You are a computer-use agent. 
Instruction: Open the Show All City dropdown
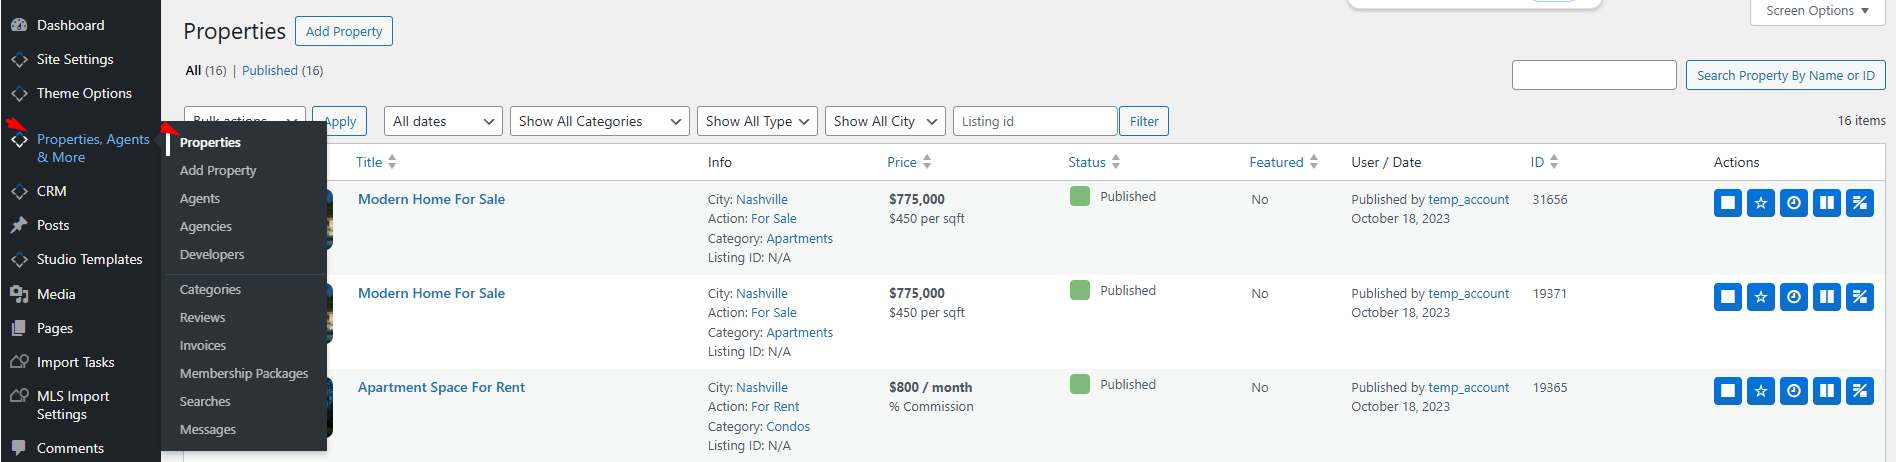coord(884,121)
